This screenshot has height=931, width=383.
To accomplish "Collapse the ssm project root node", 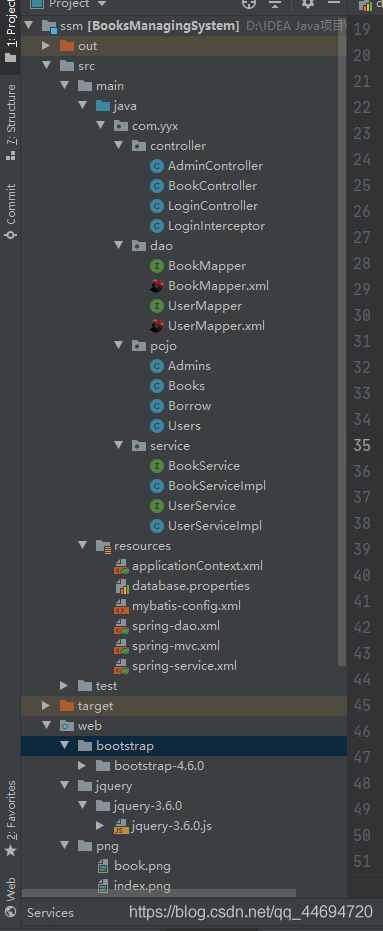I will coord(28,26).
